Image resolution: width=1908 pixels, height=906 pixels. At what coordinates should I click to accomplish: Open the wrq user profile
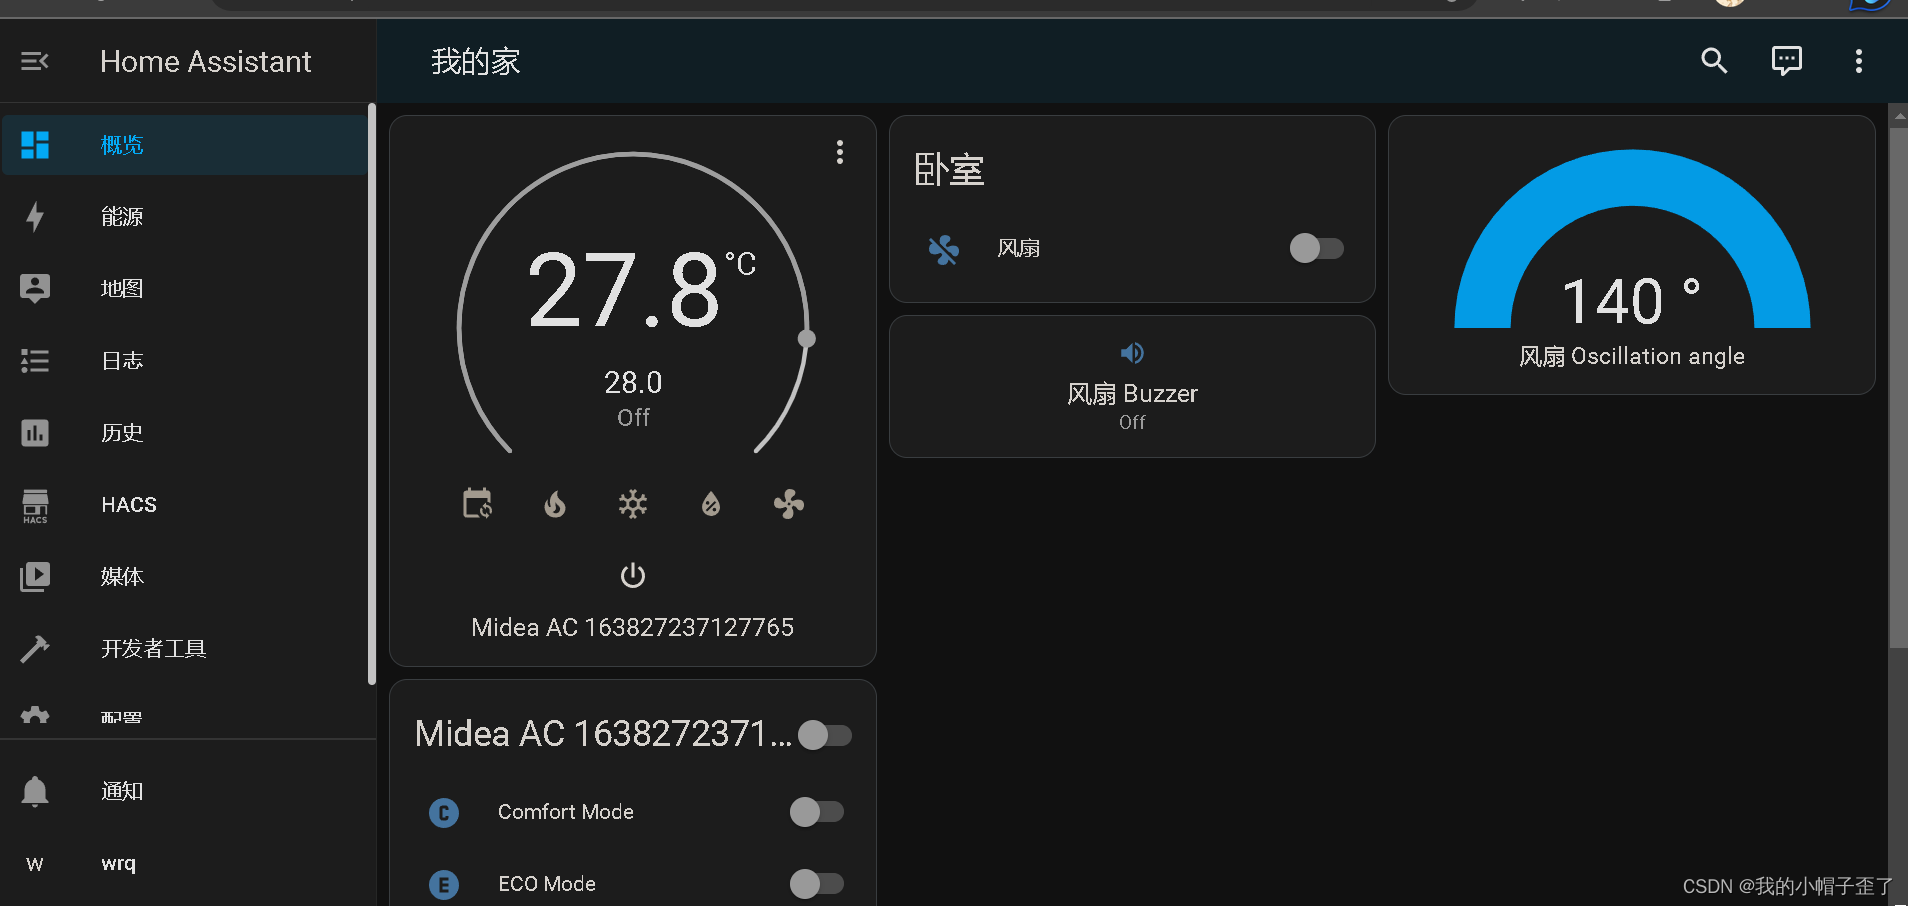[x=117, y=863]
